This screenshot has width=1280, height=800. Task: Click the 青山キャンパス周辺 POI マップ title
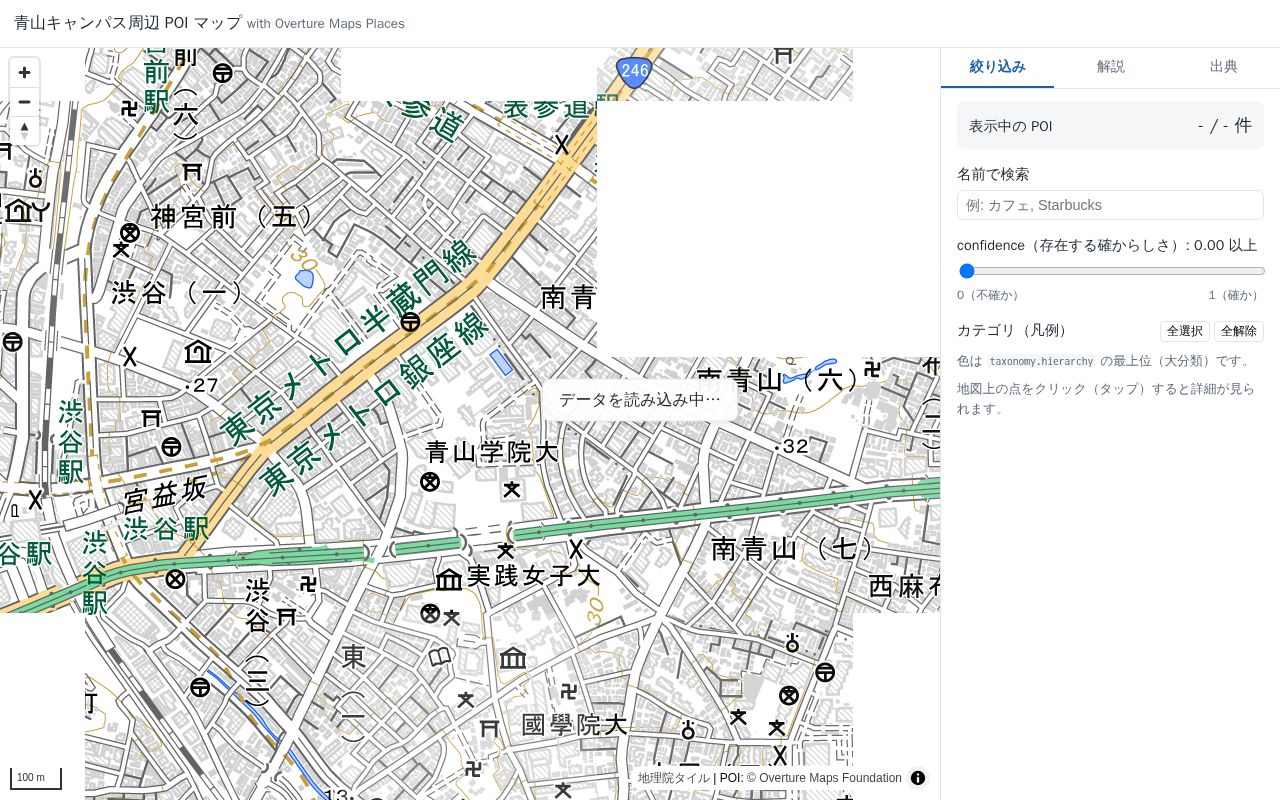coord(128,22)
